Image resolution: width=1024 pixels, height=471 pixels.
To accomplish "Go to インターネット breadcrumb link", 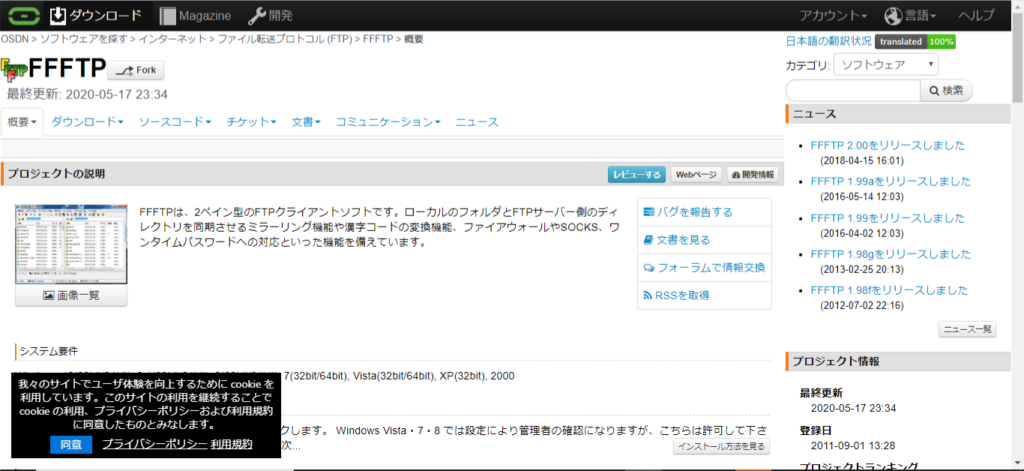I will [x=172, y=39].
